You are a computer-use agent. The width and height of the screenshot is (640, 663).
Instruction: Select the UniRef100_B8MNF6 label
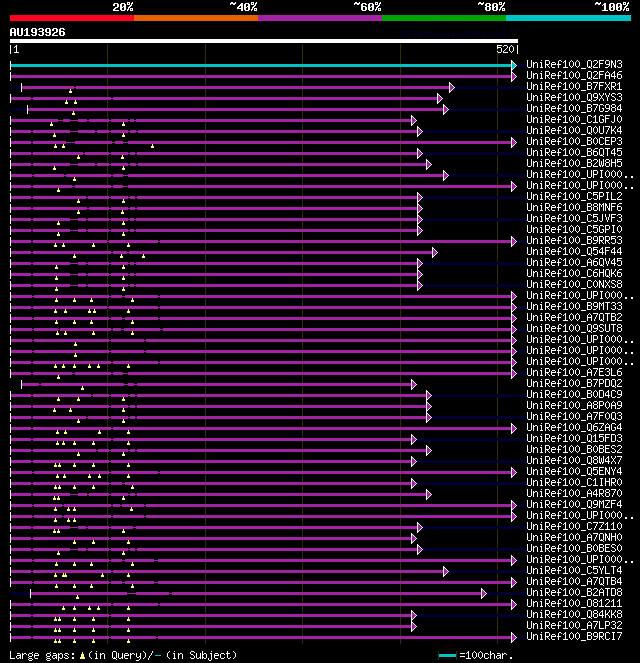point(574,207)
